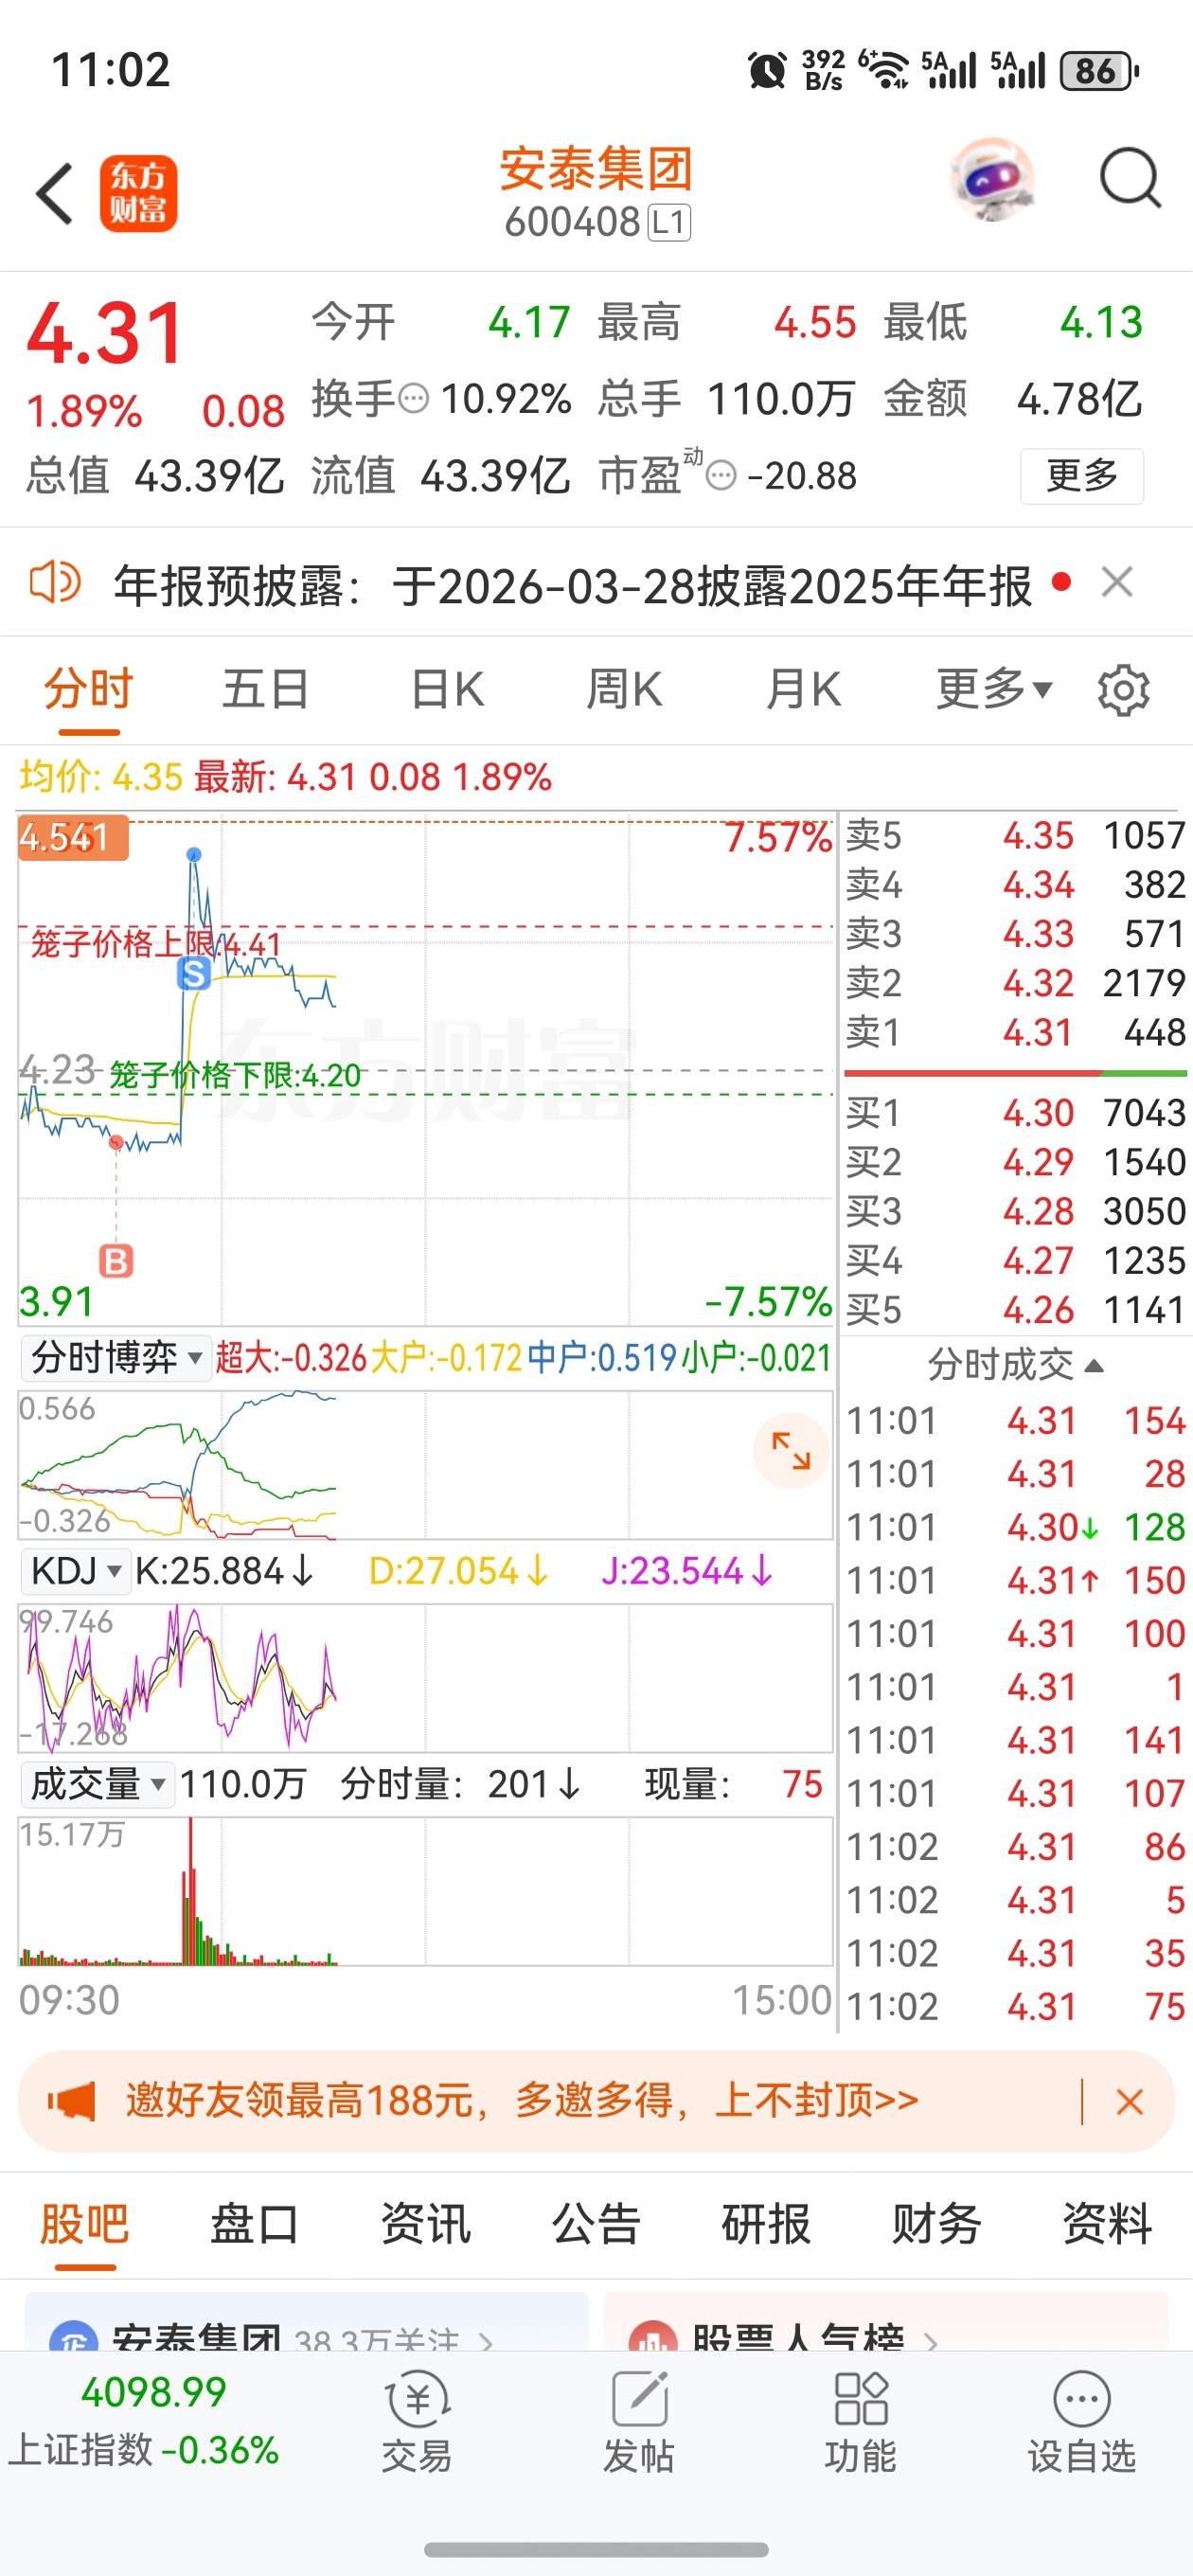Image resolution: width=1193 pixels, height=2576 pixels.
Task: Tap the KDJ indicator chart panel
Action: pos(426,1677)
